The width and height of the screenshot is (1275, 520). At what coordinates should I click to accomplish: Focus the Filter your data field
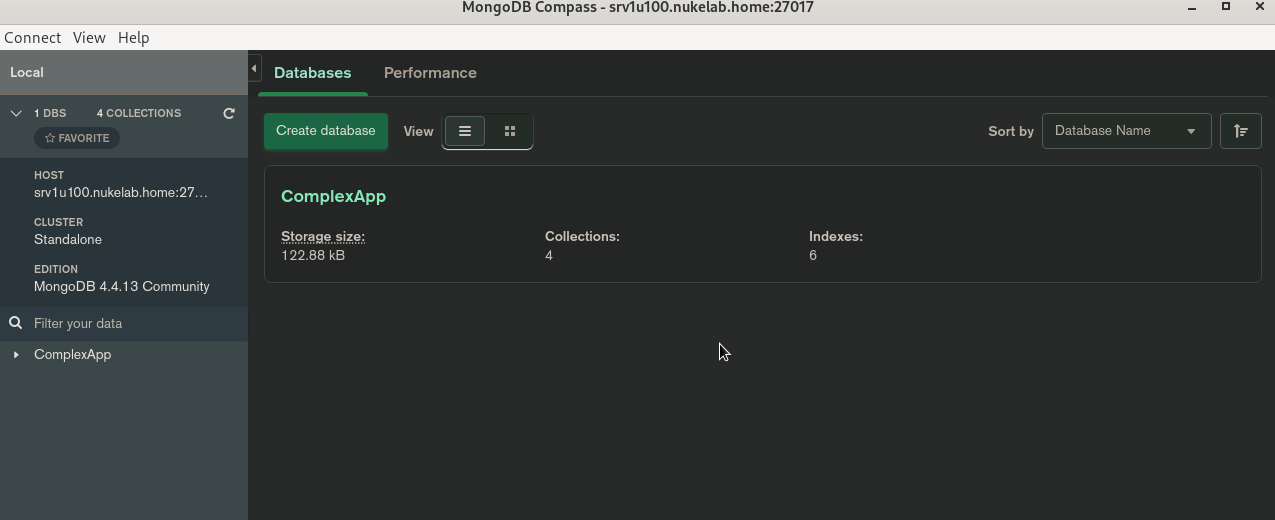pyautogui.click(x=130, y=323)
